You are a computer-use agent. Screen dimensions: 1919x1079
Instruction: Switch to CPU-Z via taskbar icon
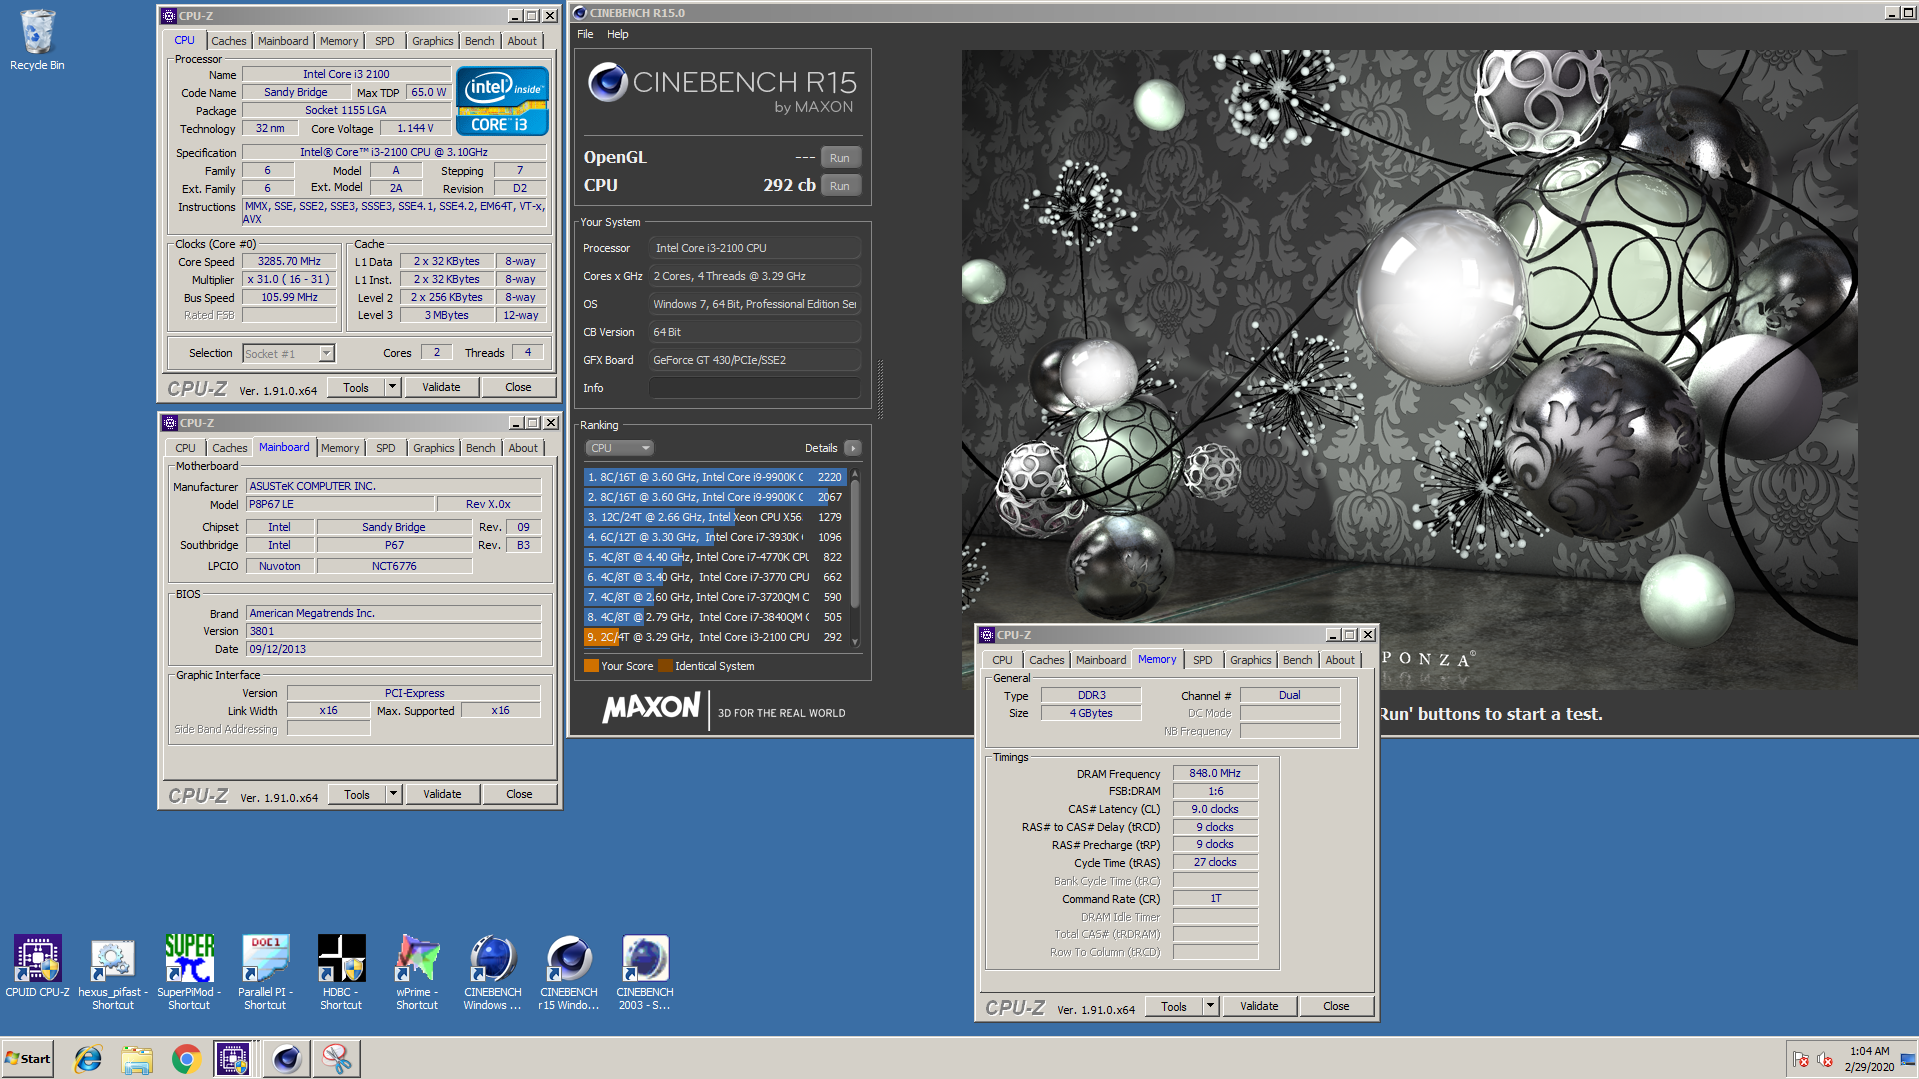(233, 1059)
